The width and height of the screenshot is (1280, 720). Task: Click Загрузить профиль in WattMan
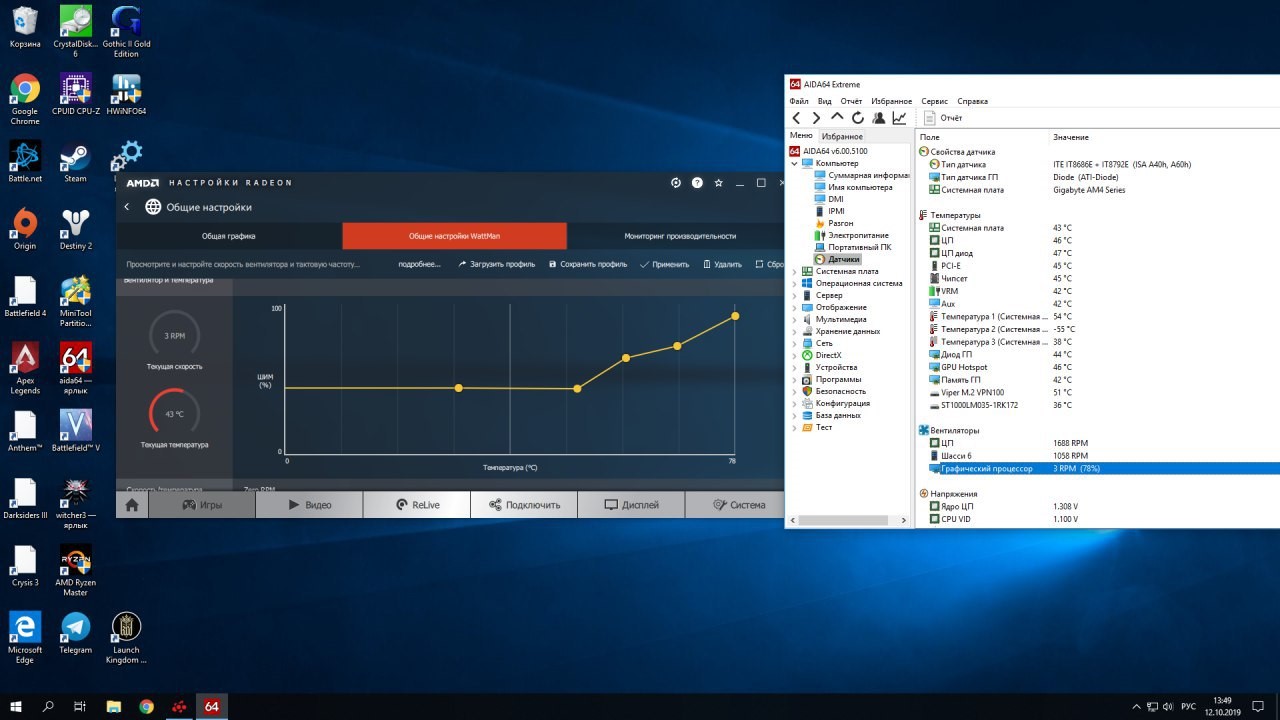tap(496, 264)
